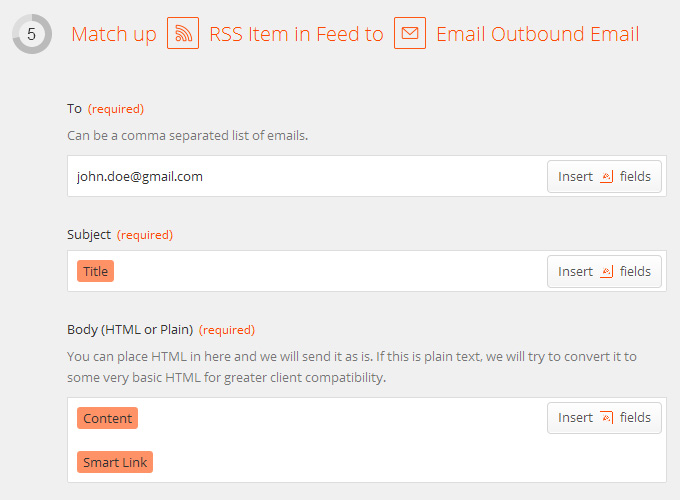This screenshot has width=680, height=500.
Task: Click the john.doe@gmail.com address text
Action: (140, 176)
